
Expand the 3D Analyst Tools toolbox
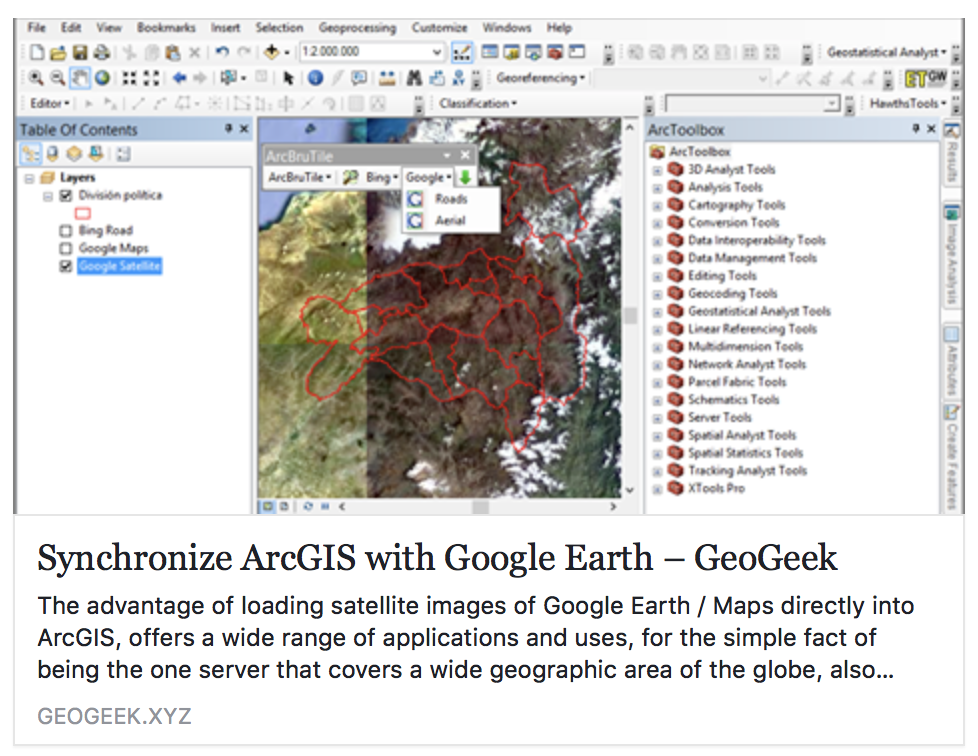click(658, 170)
